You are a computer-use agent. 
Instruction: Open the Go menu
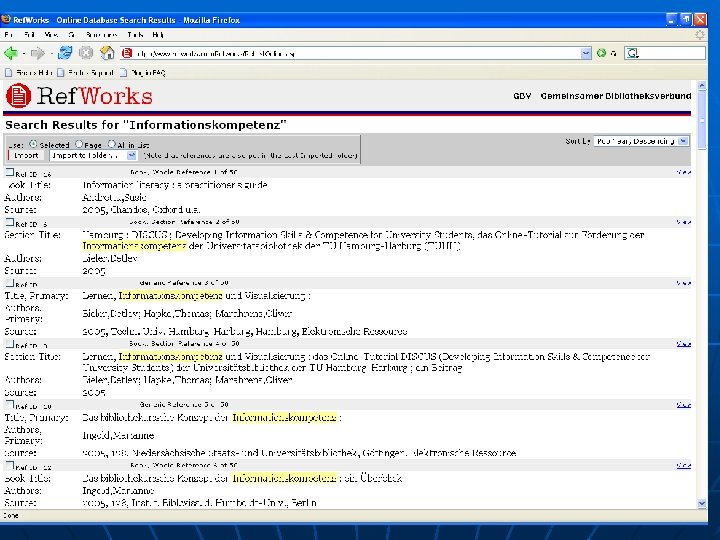point(72,34)
